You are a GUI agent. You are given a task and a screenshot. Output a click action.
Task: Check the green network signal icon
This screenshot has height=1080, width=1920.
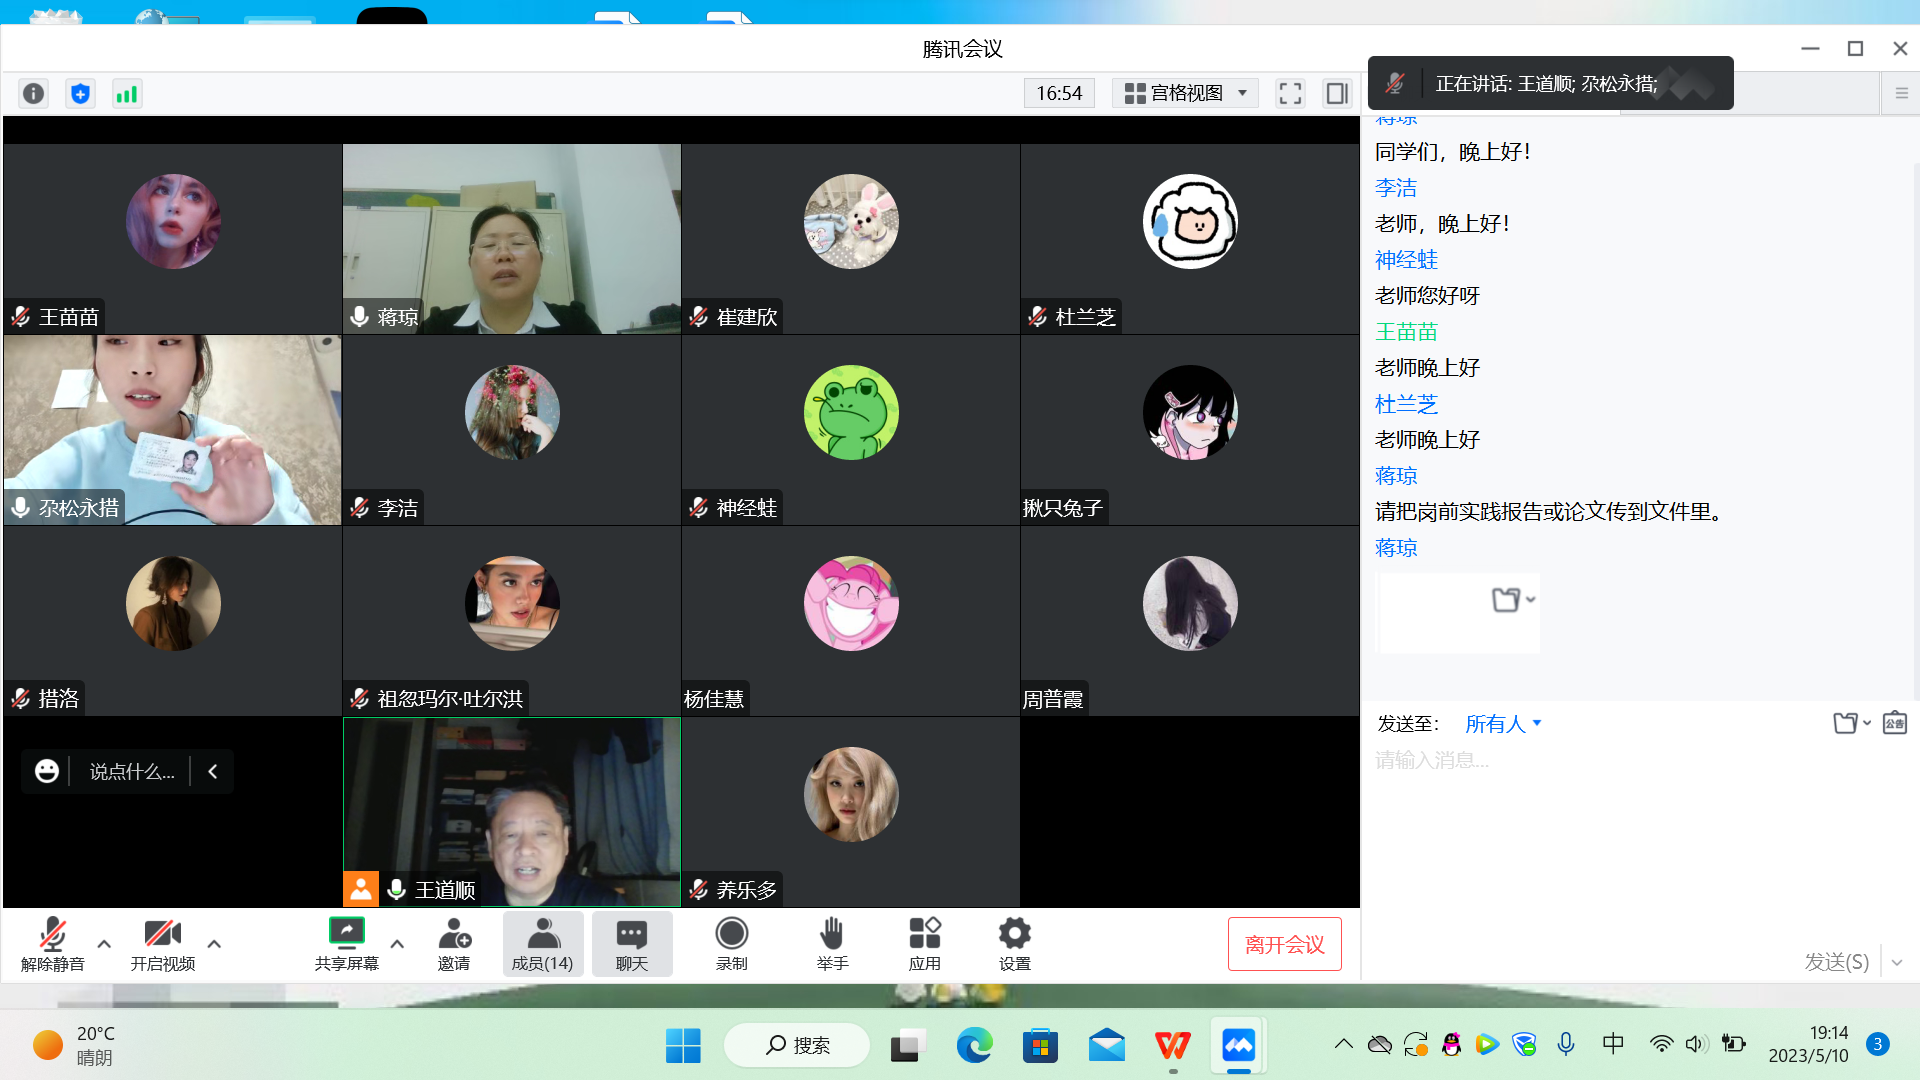tap(127, 94)
